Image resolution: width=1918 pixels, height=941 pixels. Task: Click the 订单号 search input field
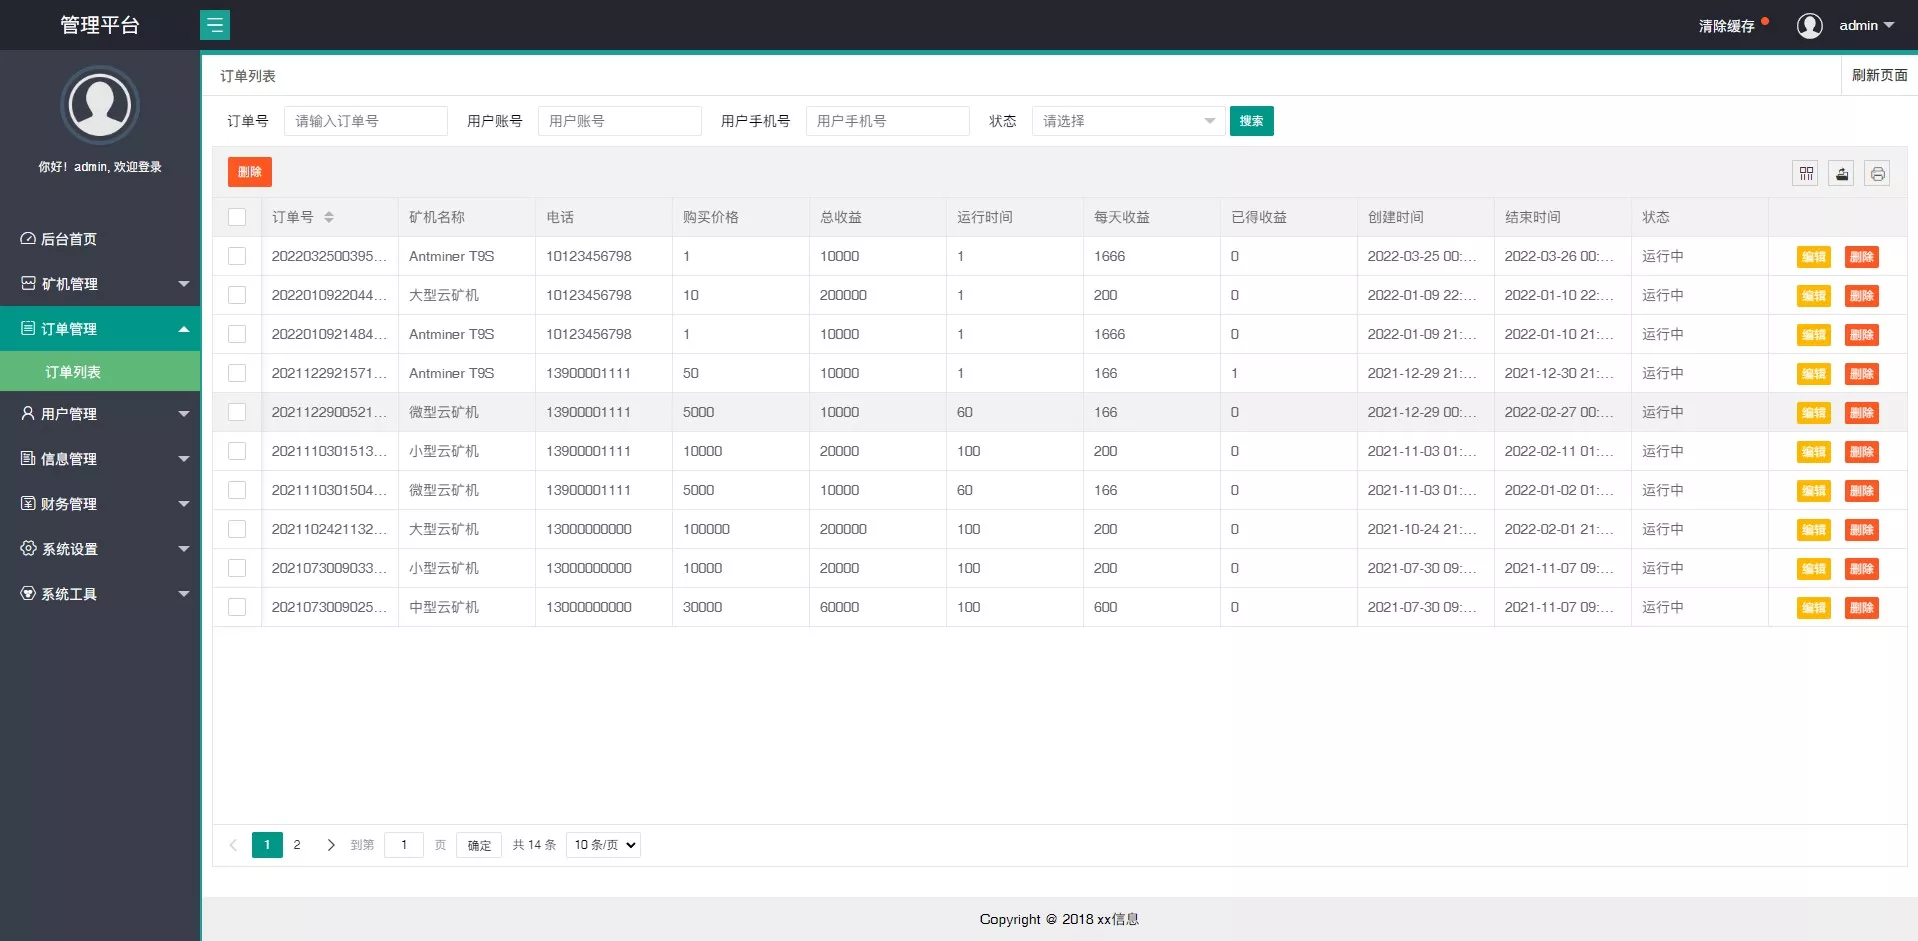[365, 121]
